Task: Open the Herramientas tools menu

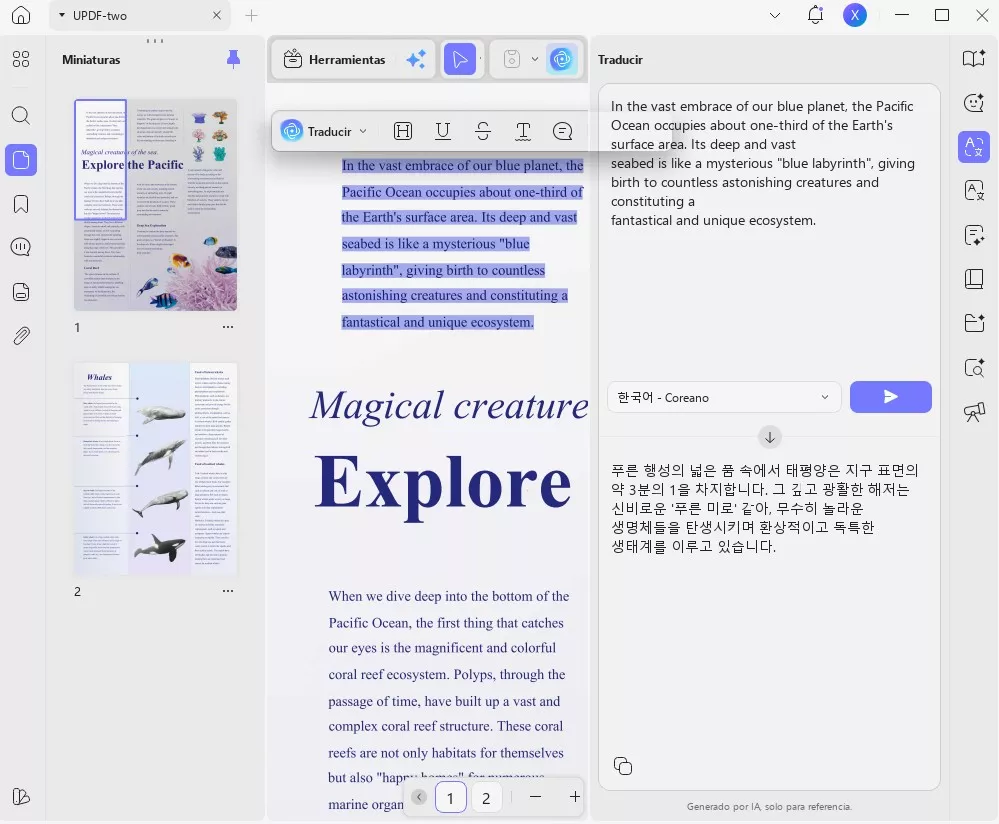Action: [x=335, y=59]
